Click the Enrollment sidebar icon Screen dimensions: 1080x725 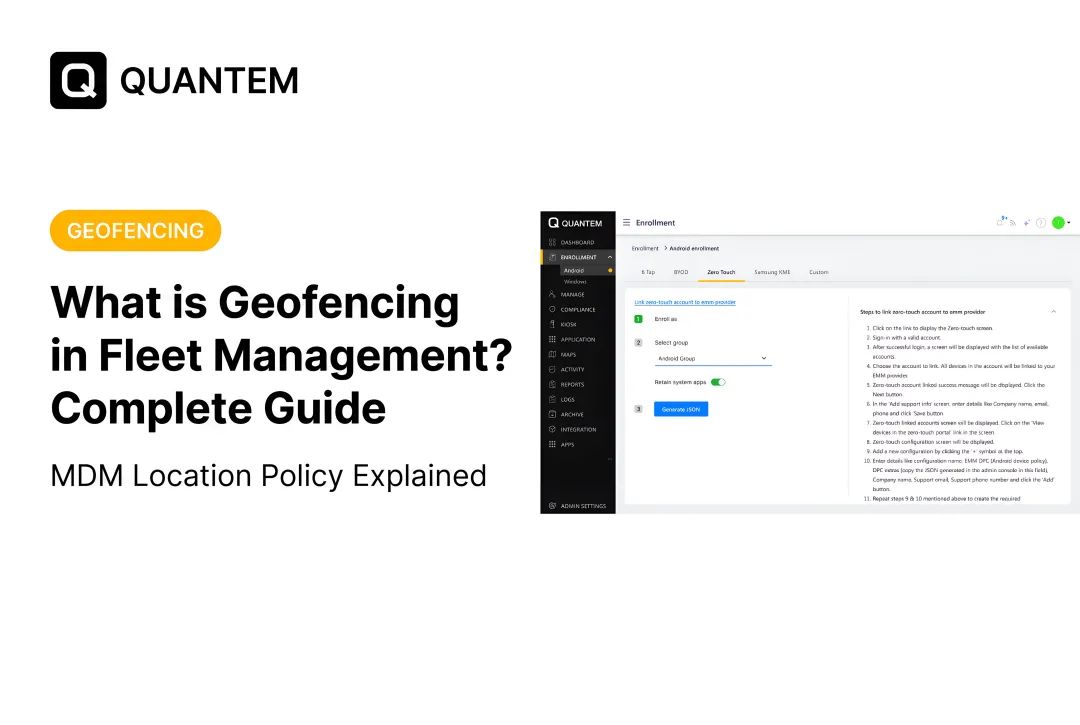[552, 257]
